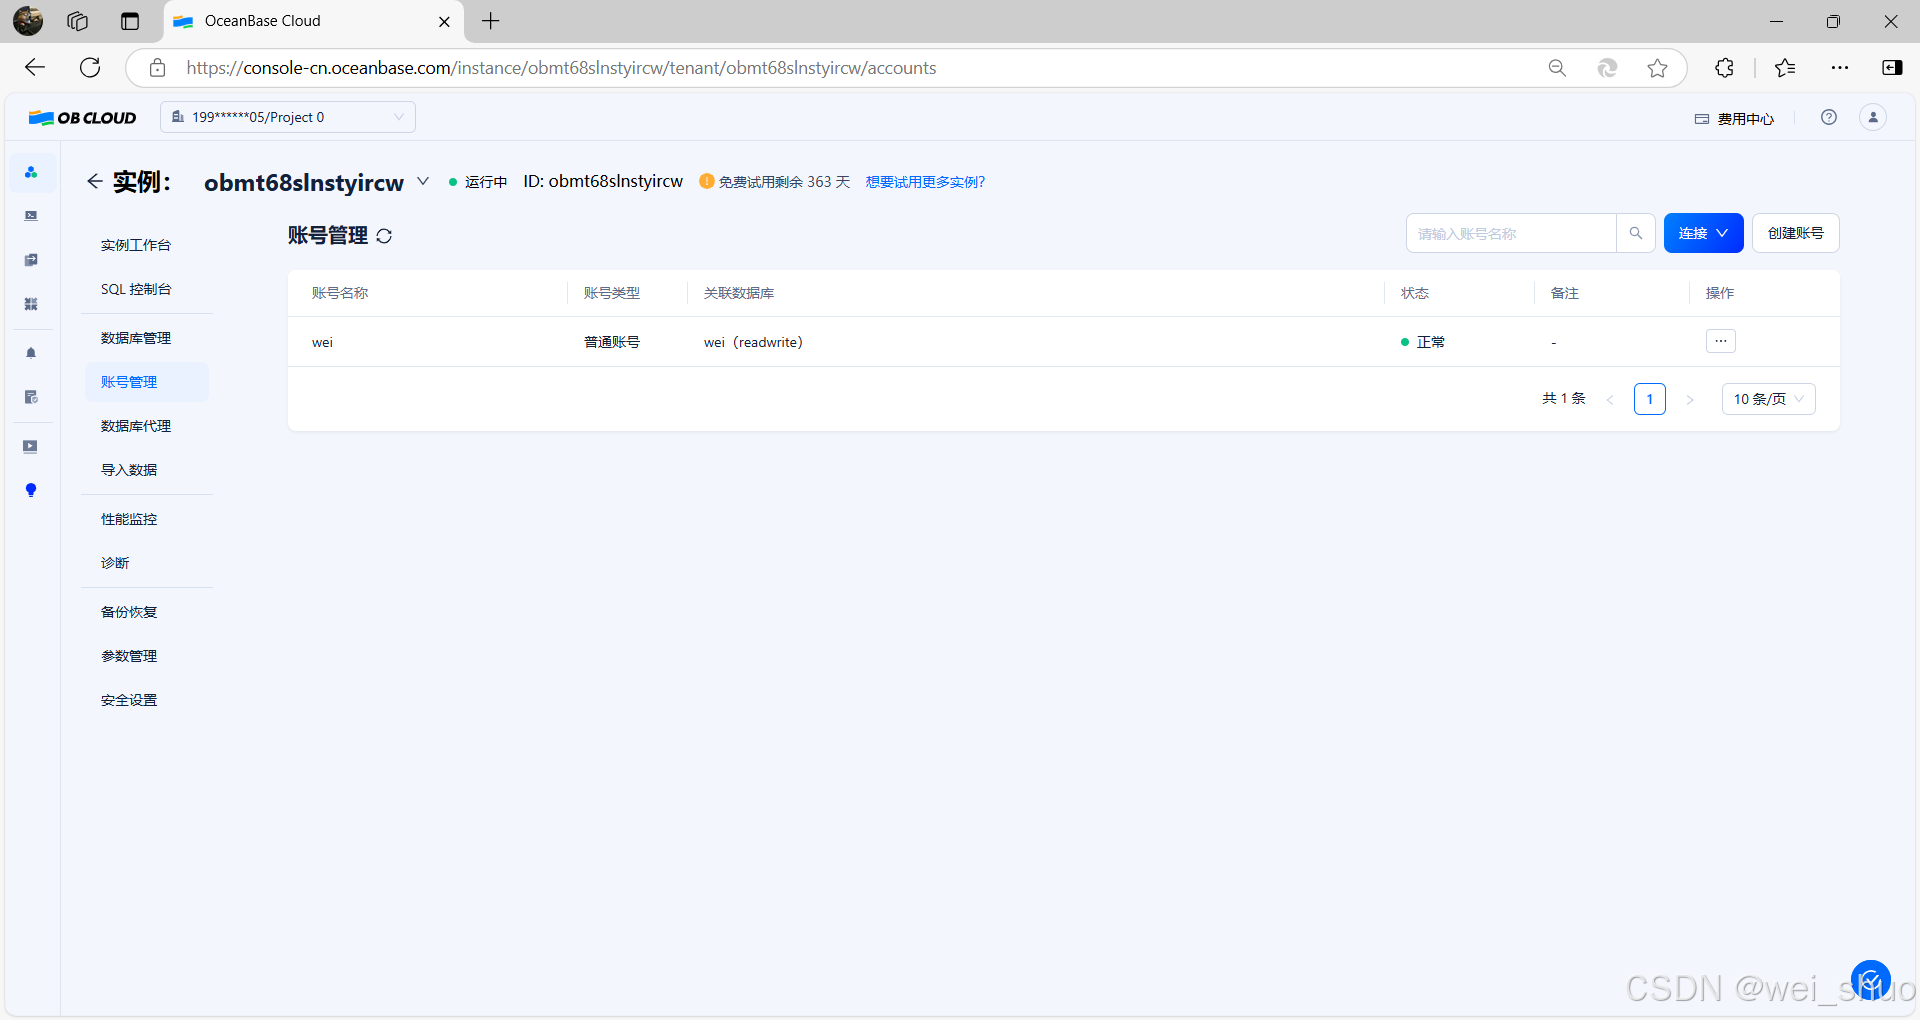The width and height of the screenshot is (1920, 1020).
Task: Open the 10 条/页 page size dropdown
Action: tap(1768, 399)
